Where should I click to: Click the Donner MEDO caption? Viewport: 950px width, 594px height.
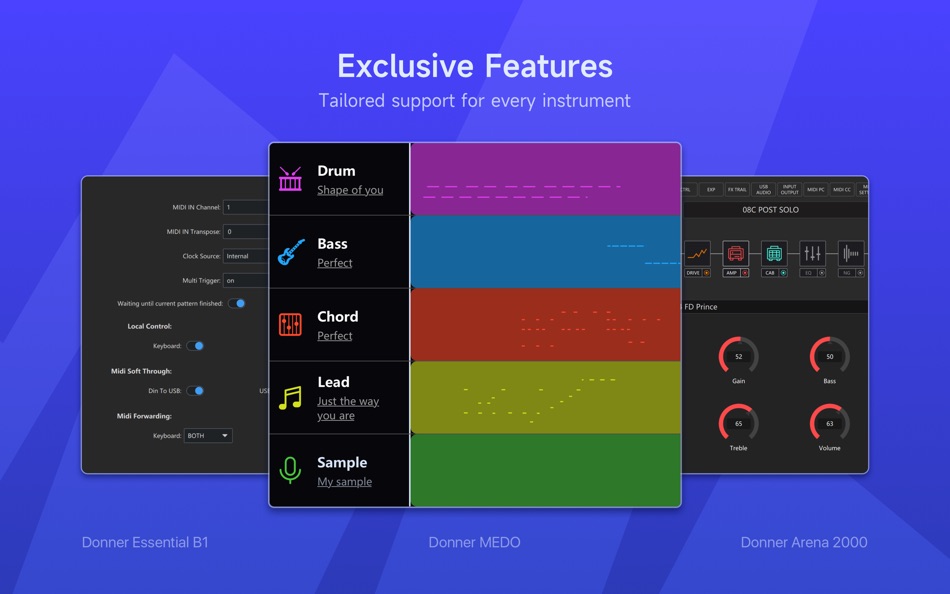[x=474, y=542]
